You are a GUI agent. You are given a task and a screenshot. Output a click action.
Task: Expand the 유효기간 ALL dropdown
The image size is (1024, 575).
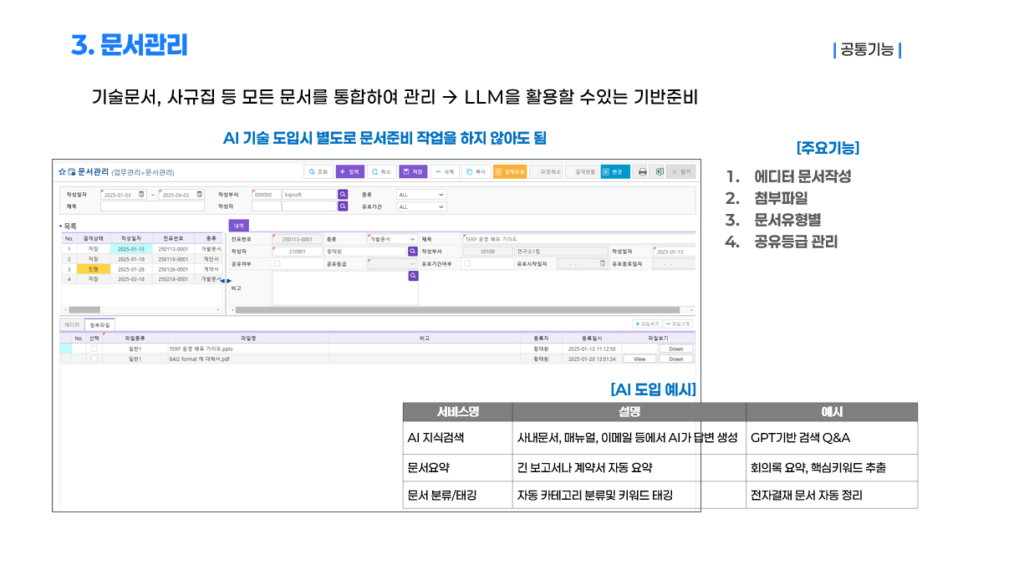point(421,206)
